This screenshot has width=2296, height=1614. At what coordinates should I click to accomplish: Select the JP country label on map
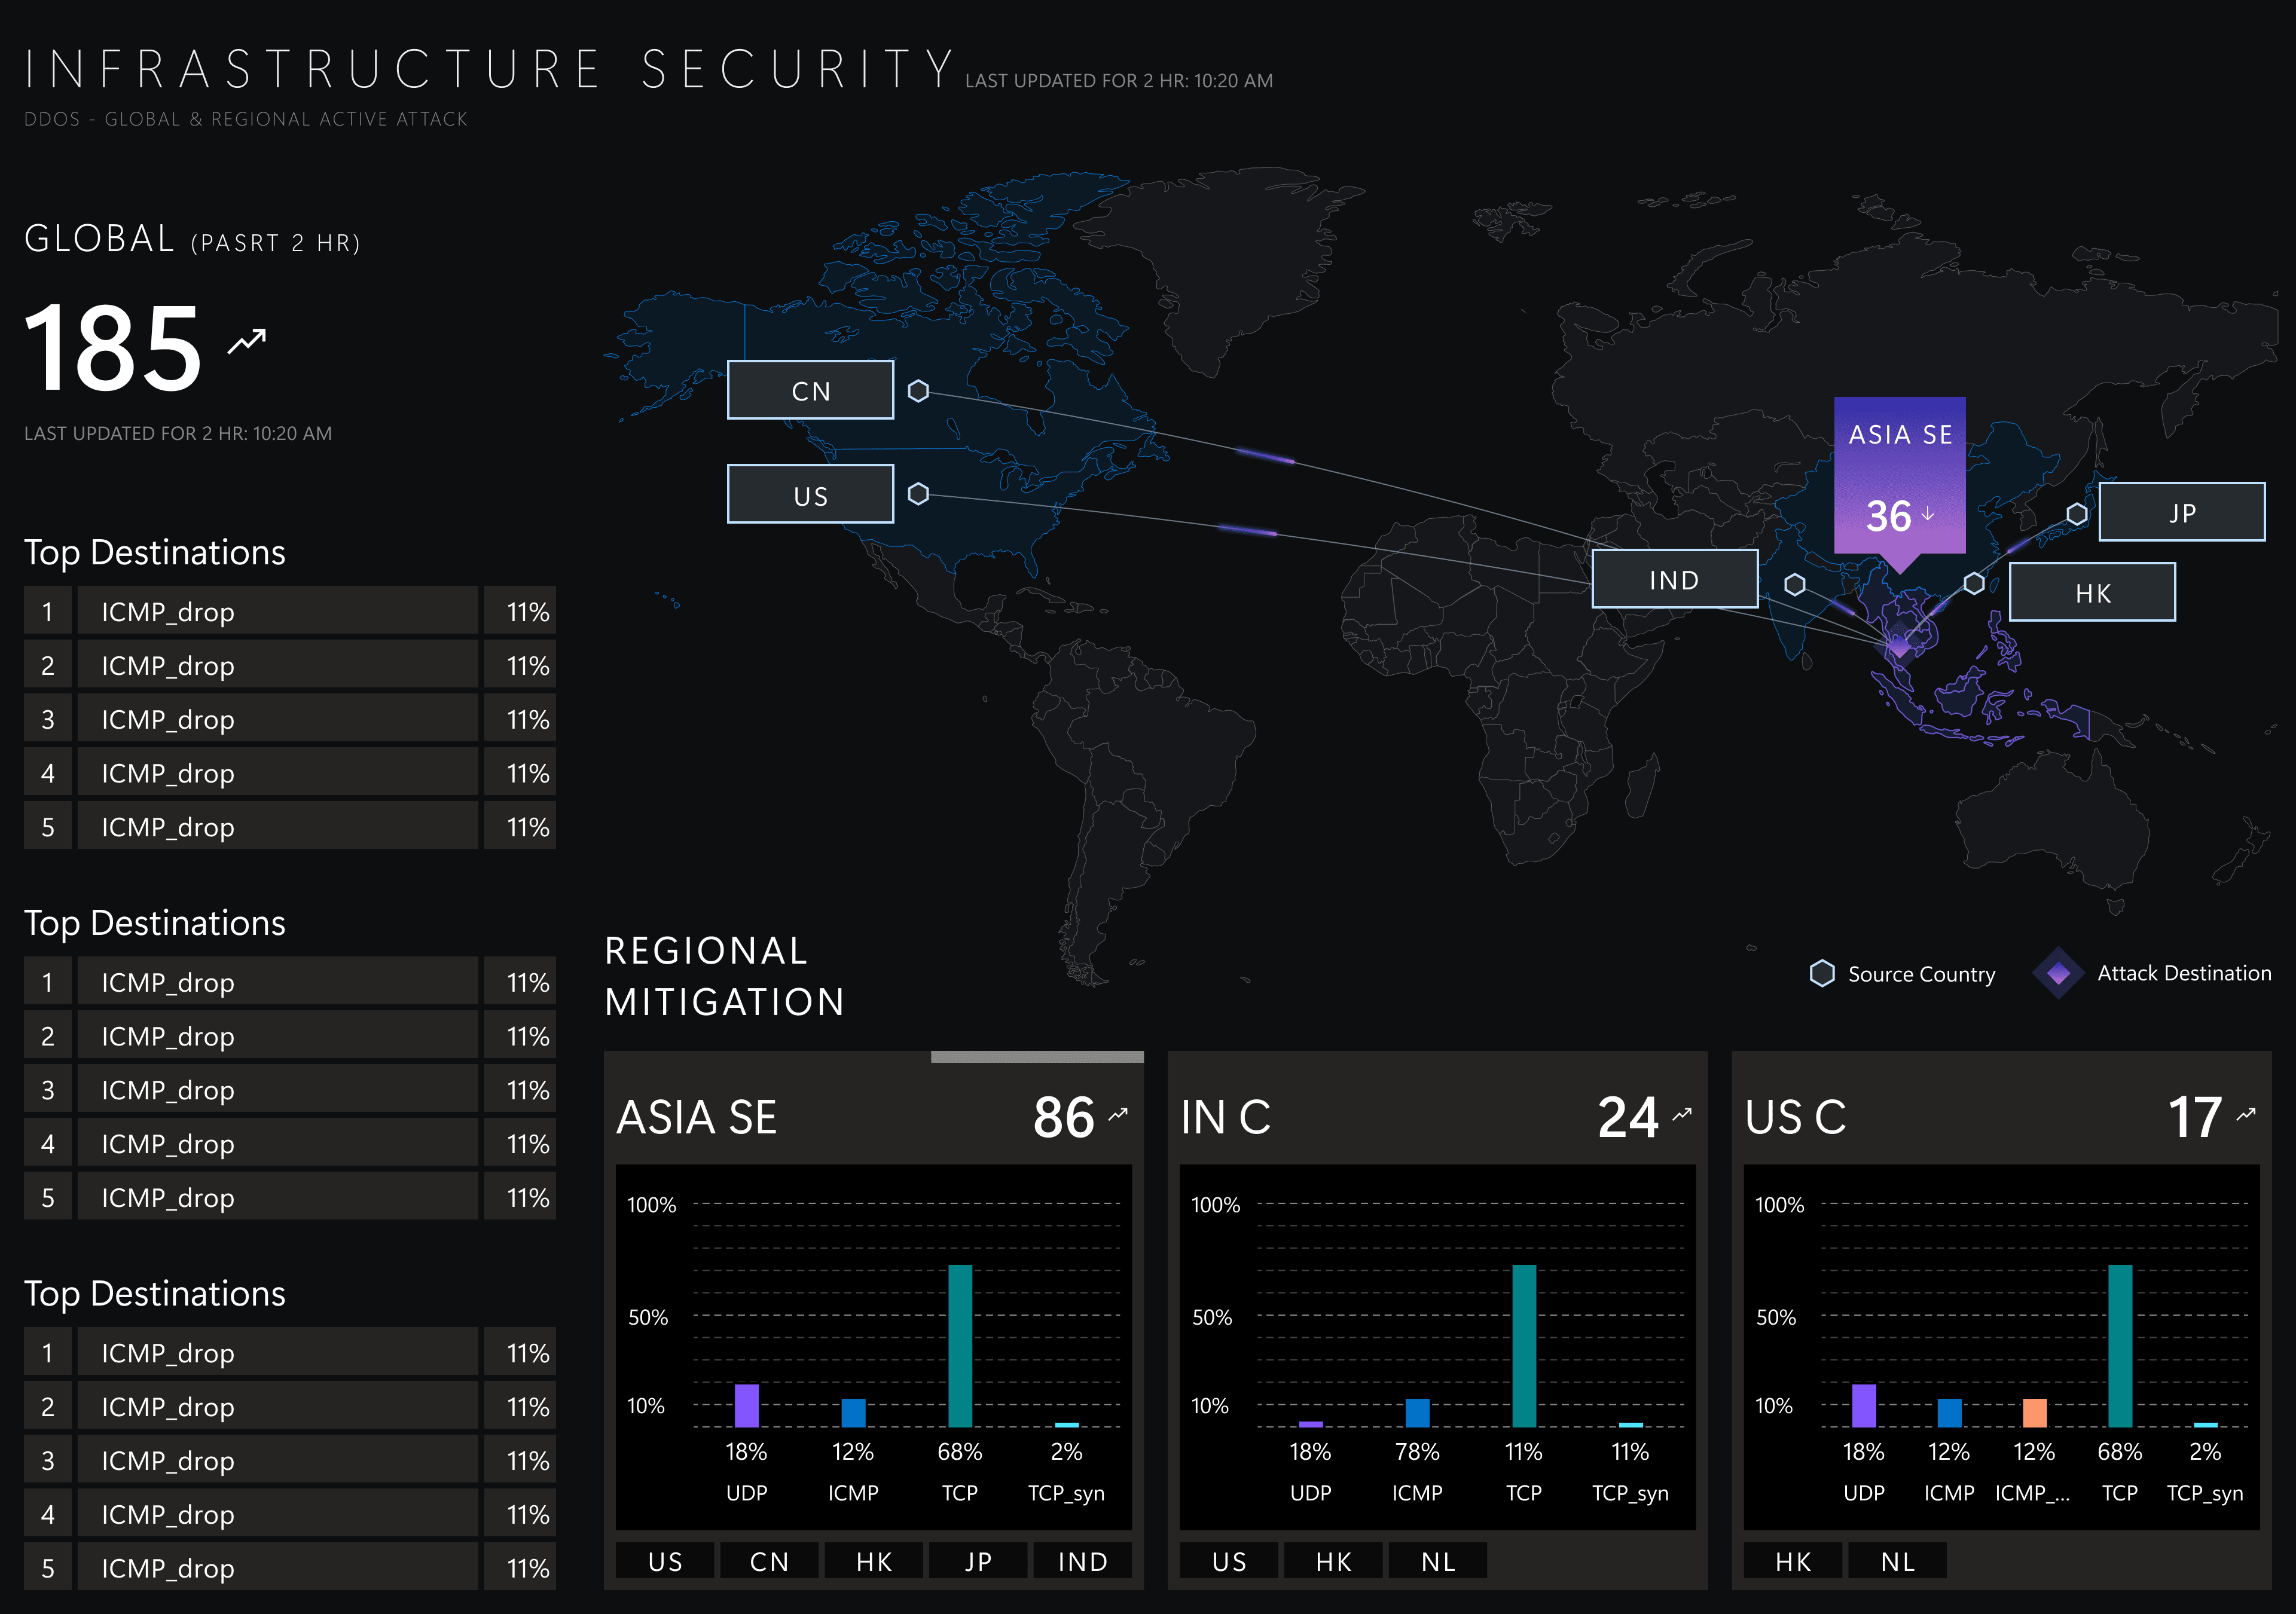tap(2181, 513)
